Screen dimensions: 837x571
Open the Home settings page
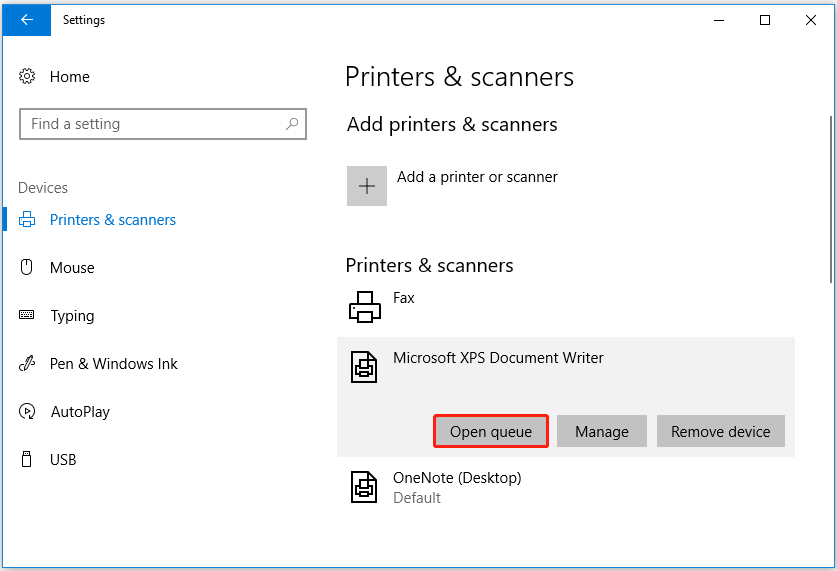click(69, 77)
